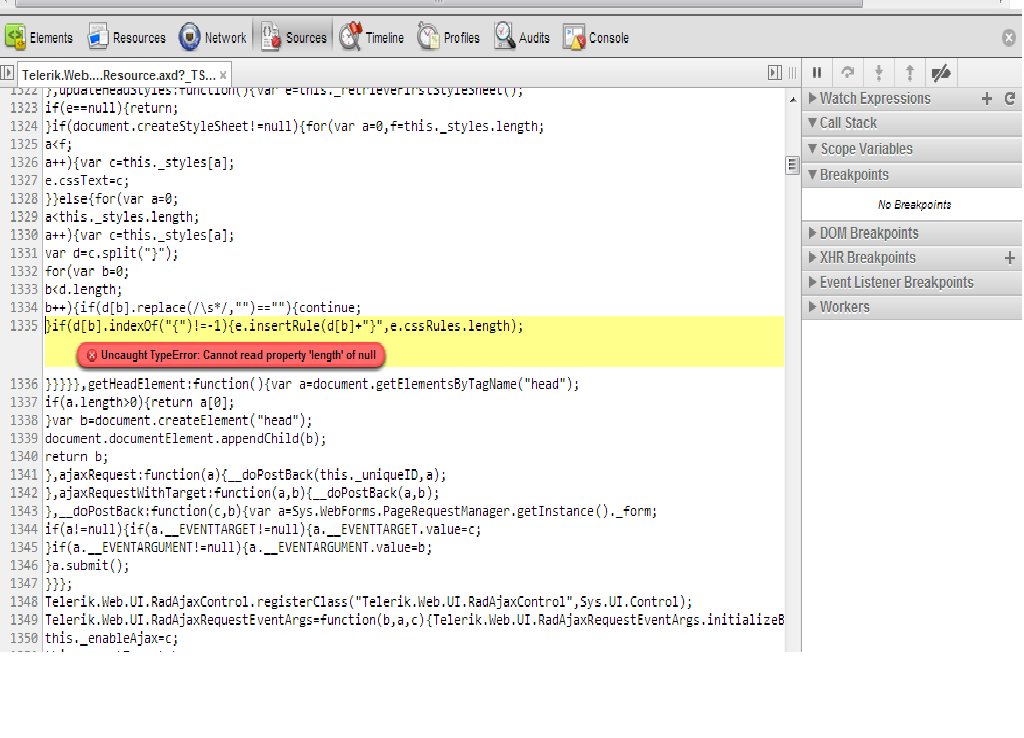Open the Elements panel
The width and height of the screenshot is (1024, 738).
point(39,38)
